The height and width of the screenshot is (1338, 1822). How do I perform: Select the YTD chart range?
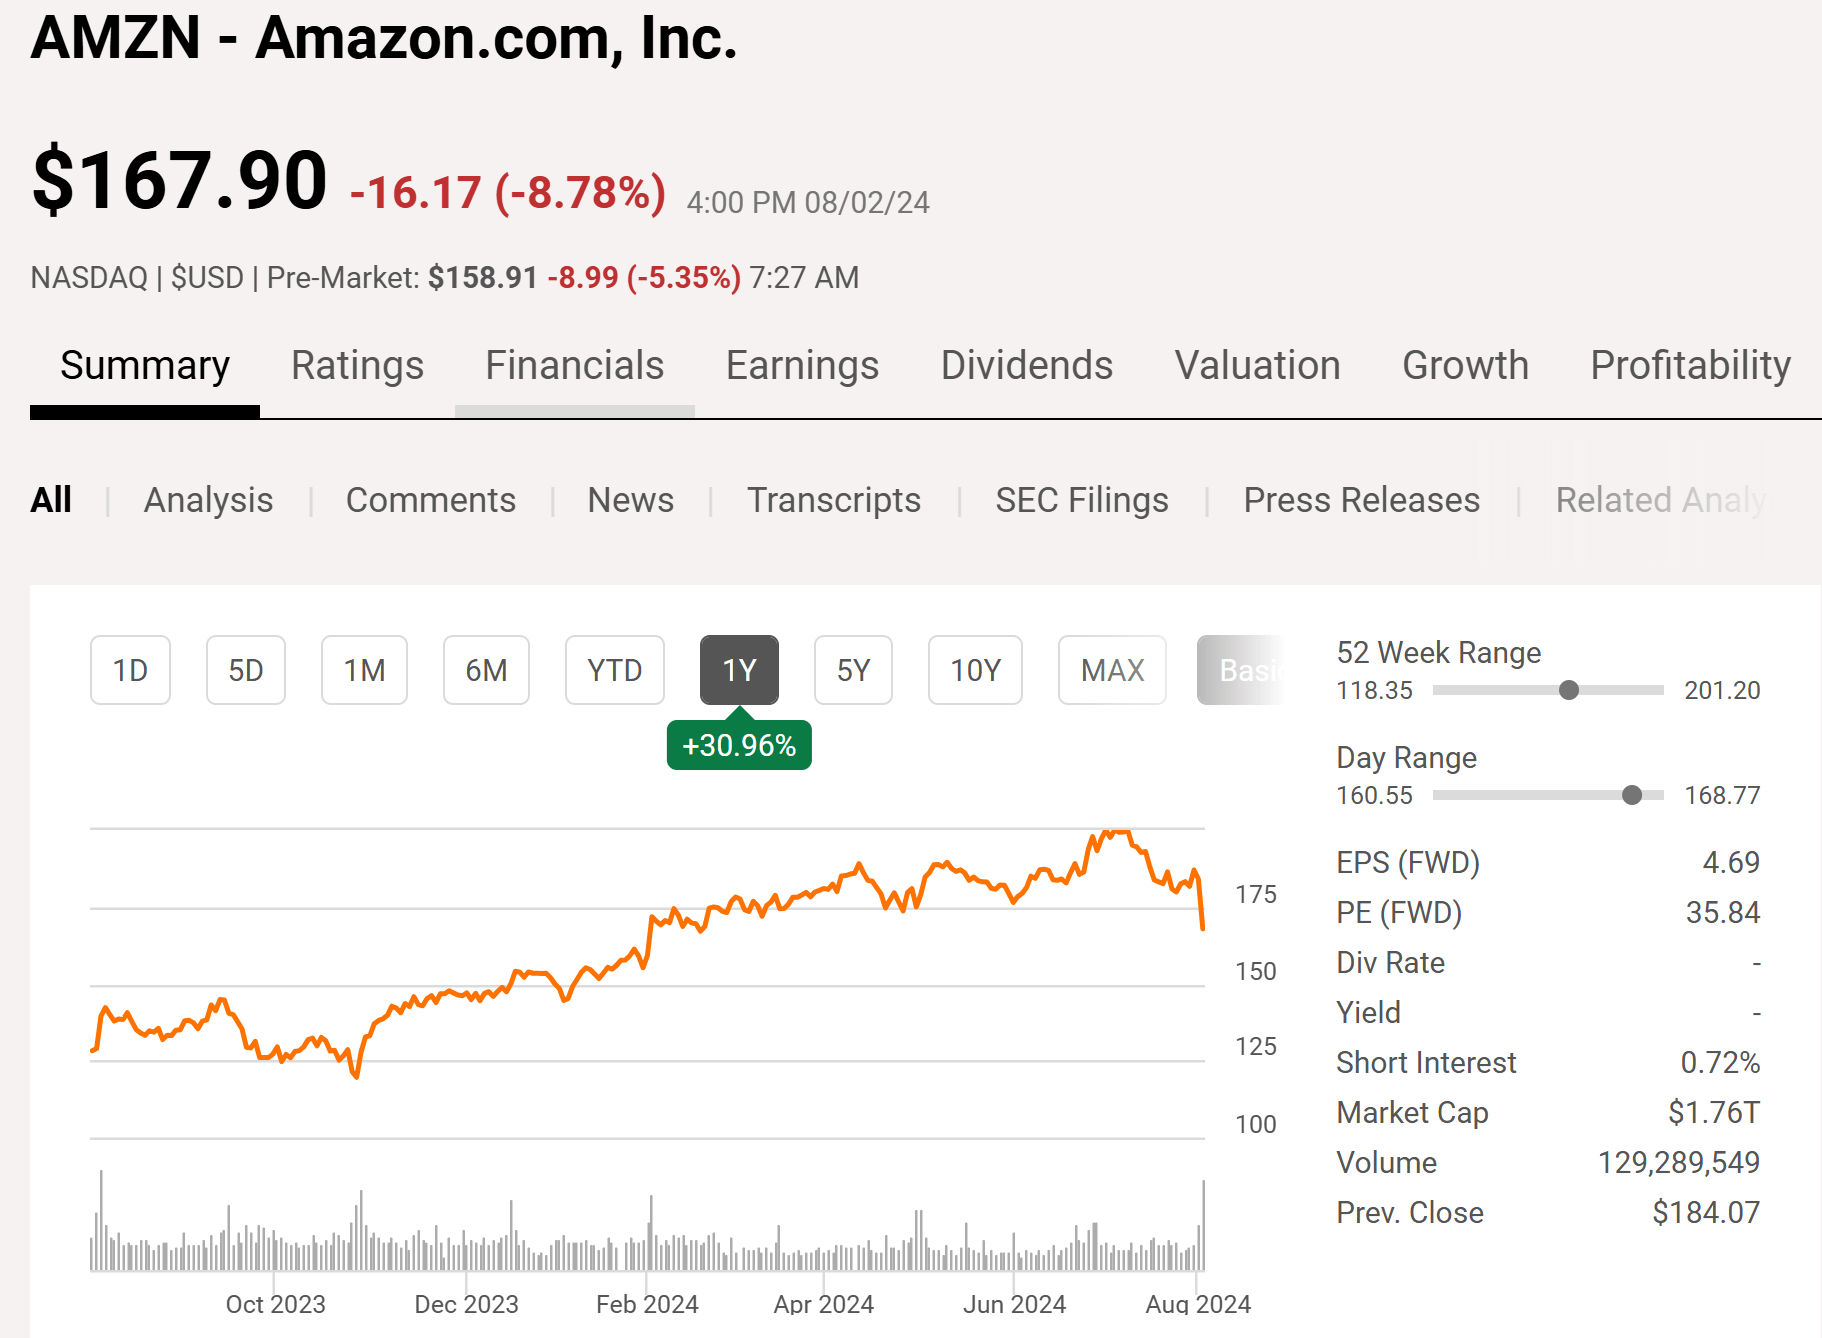tap(614, 670)
